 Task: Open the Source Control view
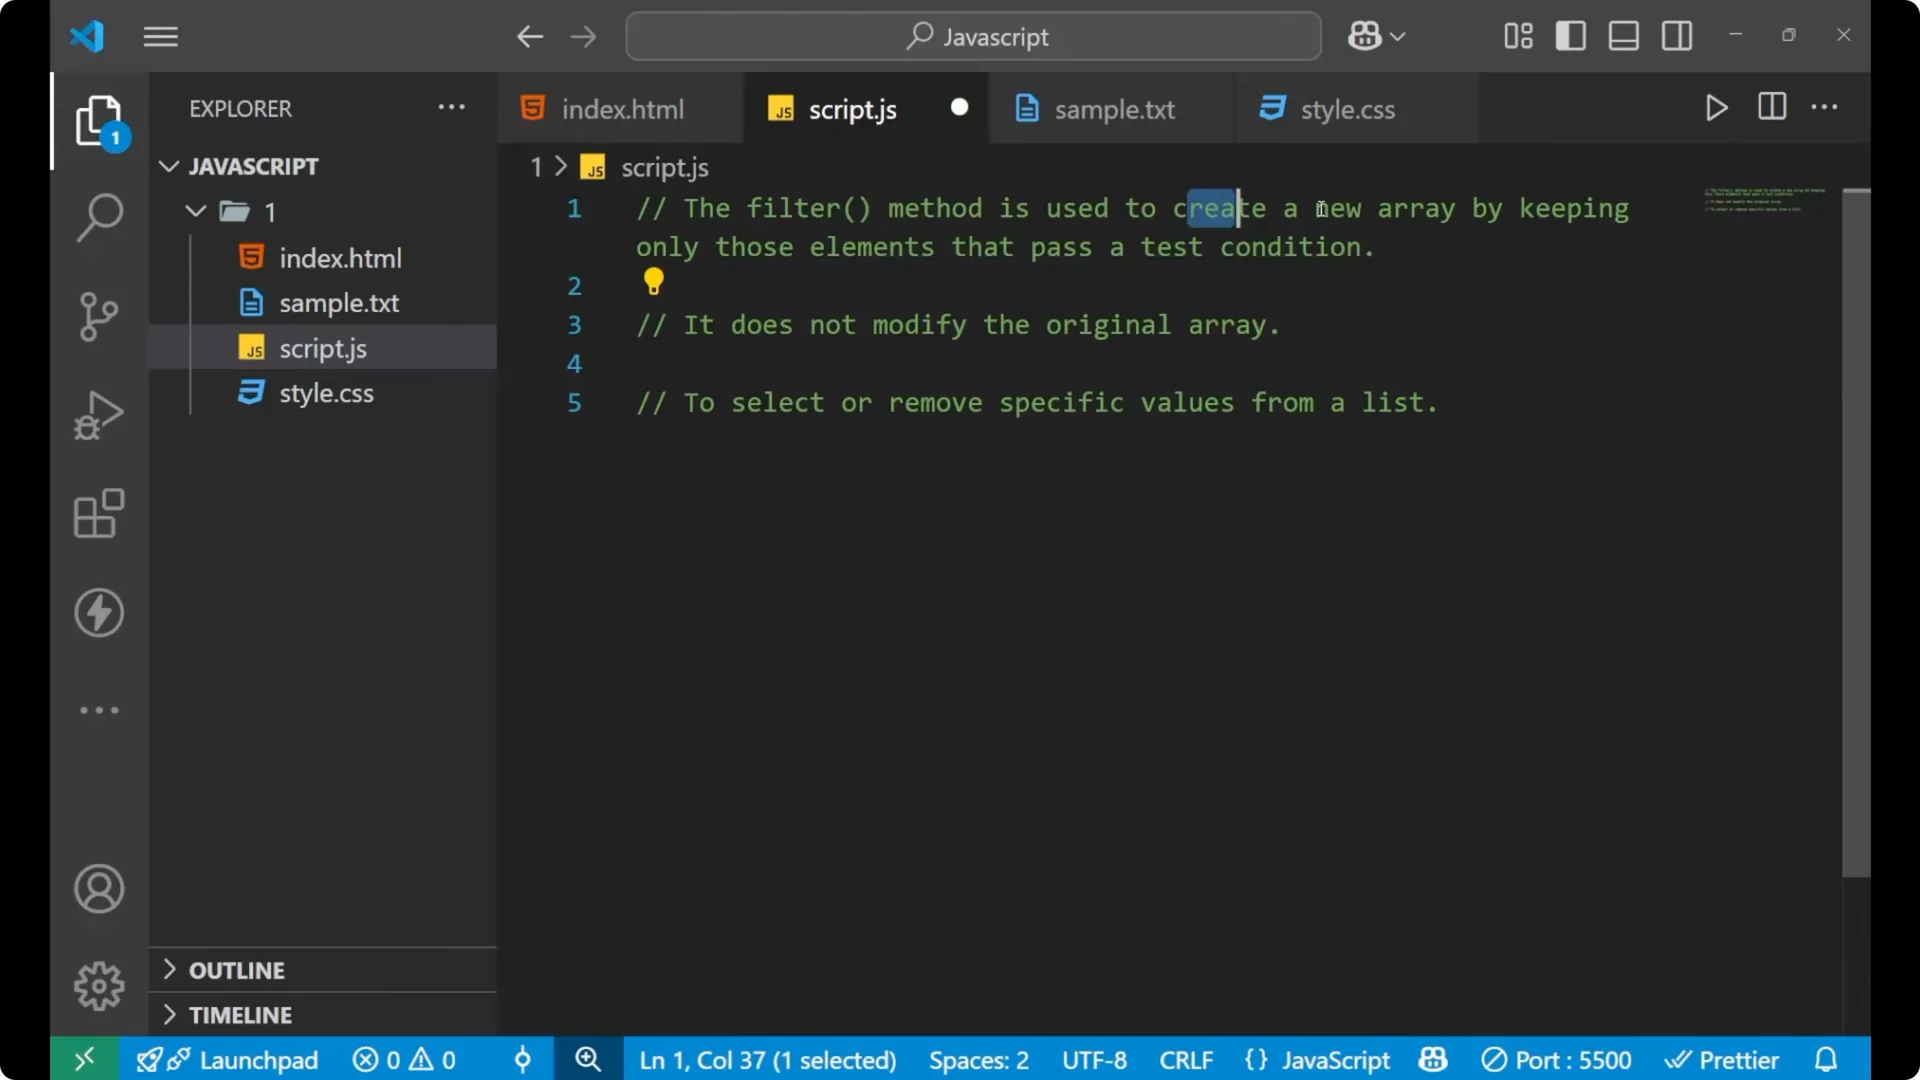tap(98, 316)
